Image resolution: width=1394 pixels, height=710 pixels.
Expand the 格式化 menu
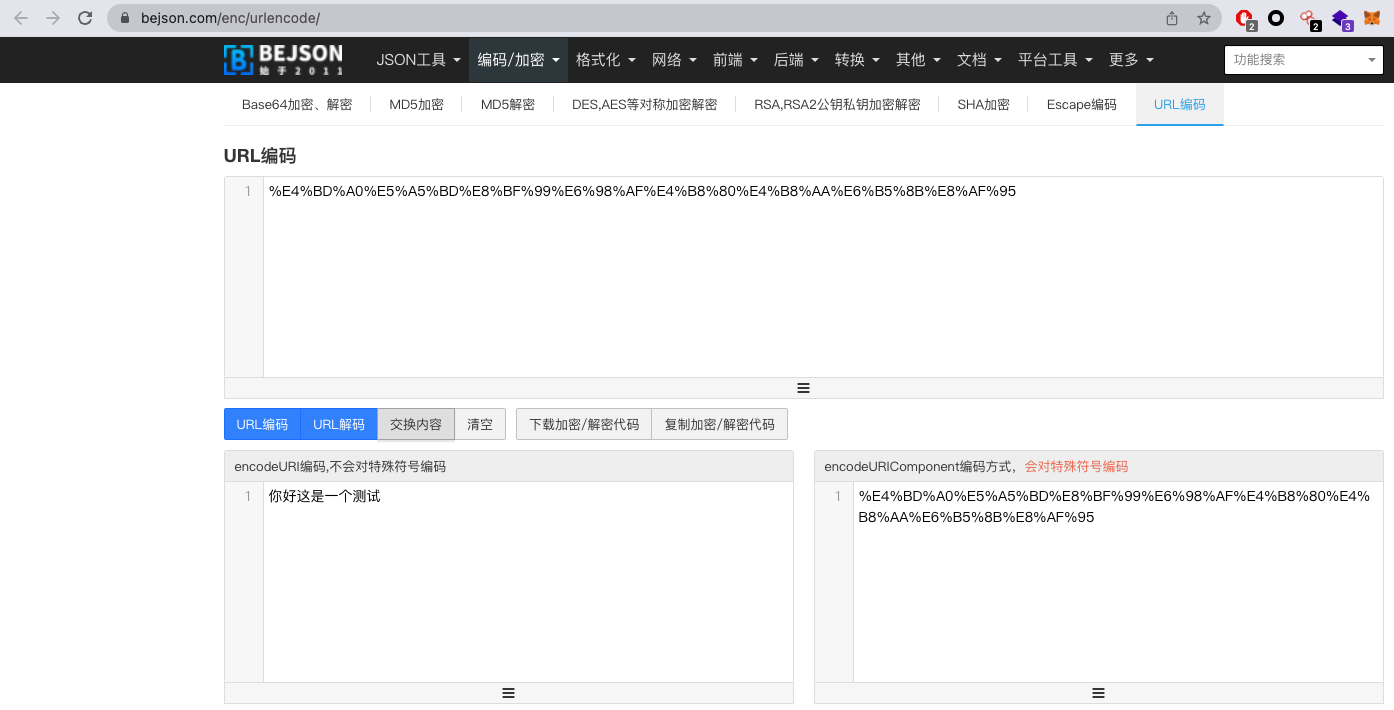pyautogui.click(x=606, y=60)
